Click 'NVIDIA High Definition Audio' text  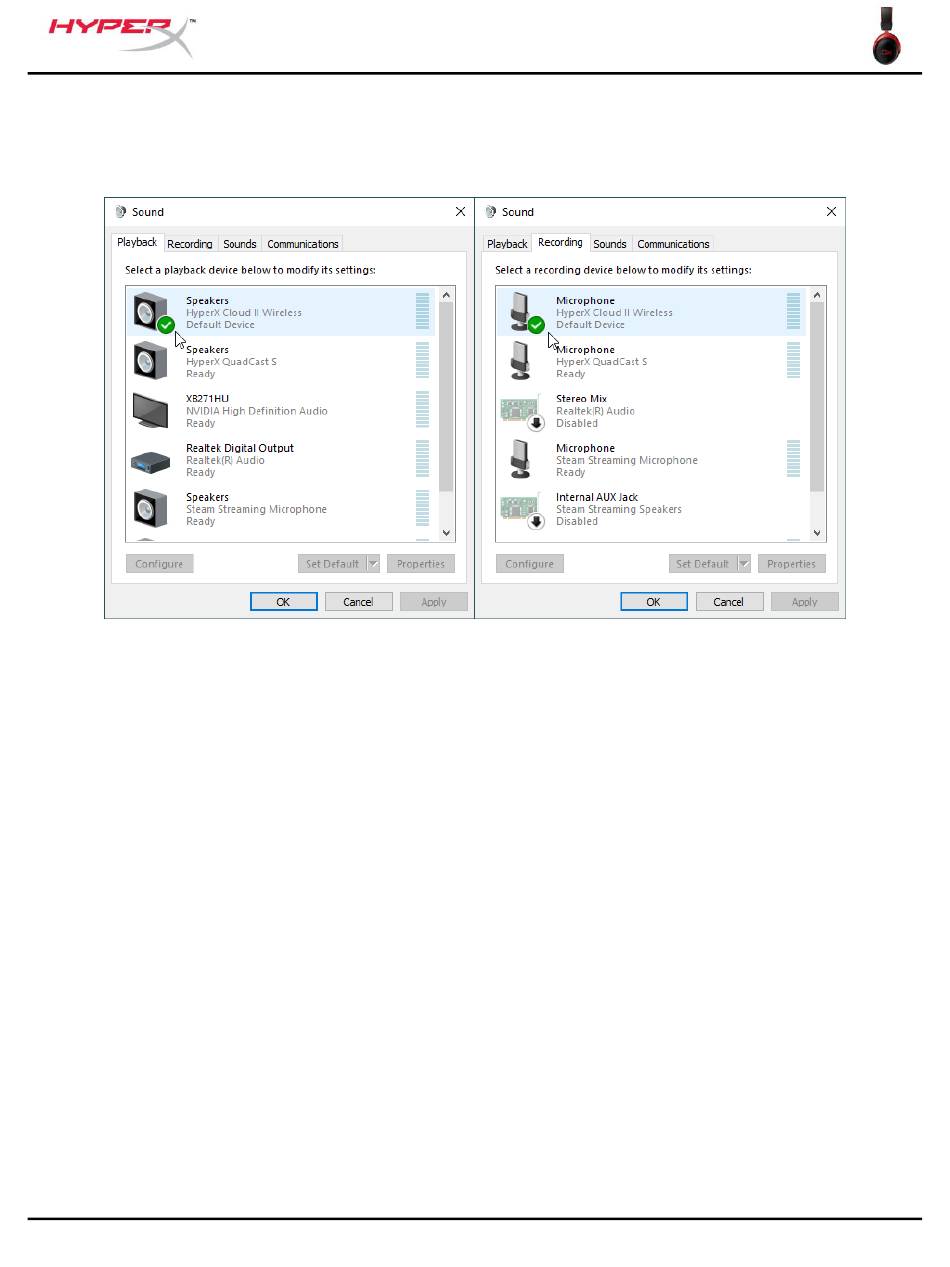click(x=256, y=411)
